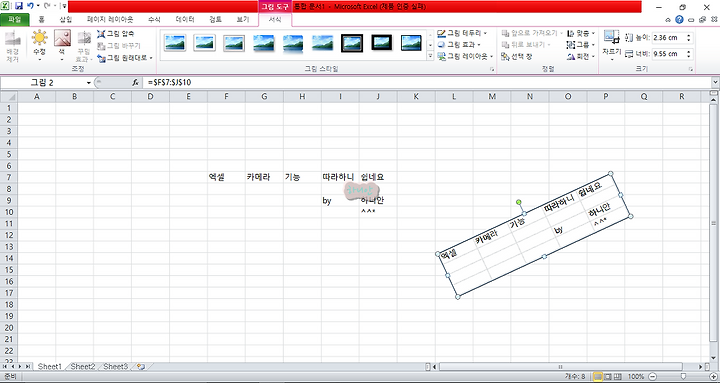720x383 pixels.
Task: Select the Sheet1 tab
Action: [50, 366]
